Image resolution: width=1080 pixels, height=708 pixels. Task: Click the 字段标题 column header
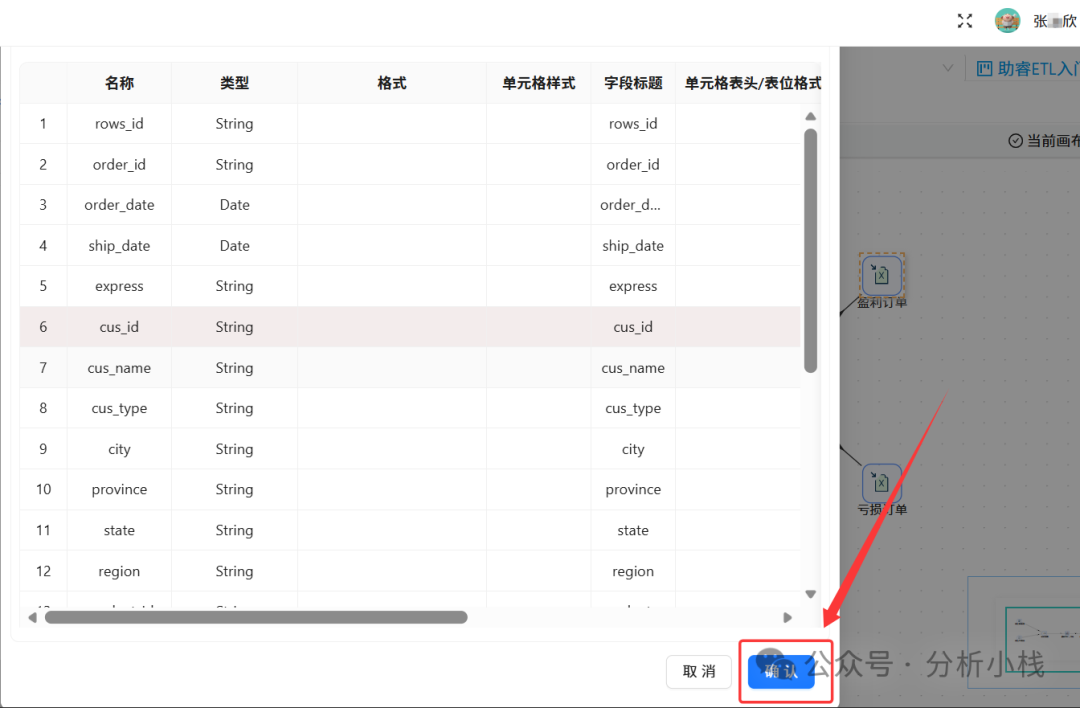tap(633, 83)
